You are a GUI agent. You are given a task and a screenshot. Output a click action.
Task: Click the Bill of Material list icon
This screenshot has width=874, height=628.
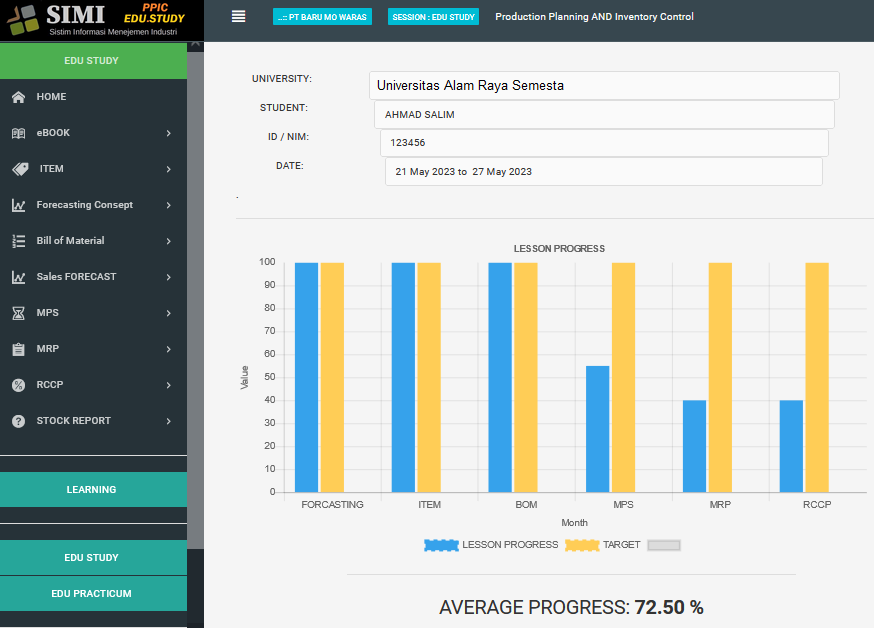point(18,241)
